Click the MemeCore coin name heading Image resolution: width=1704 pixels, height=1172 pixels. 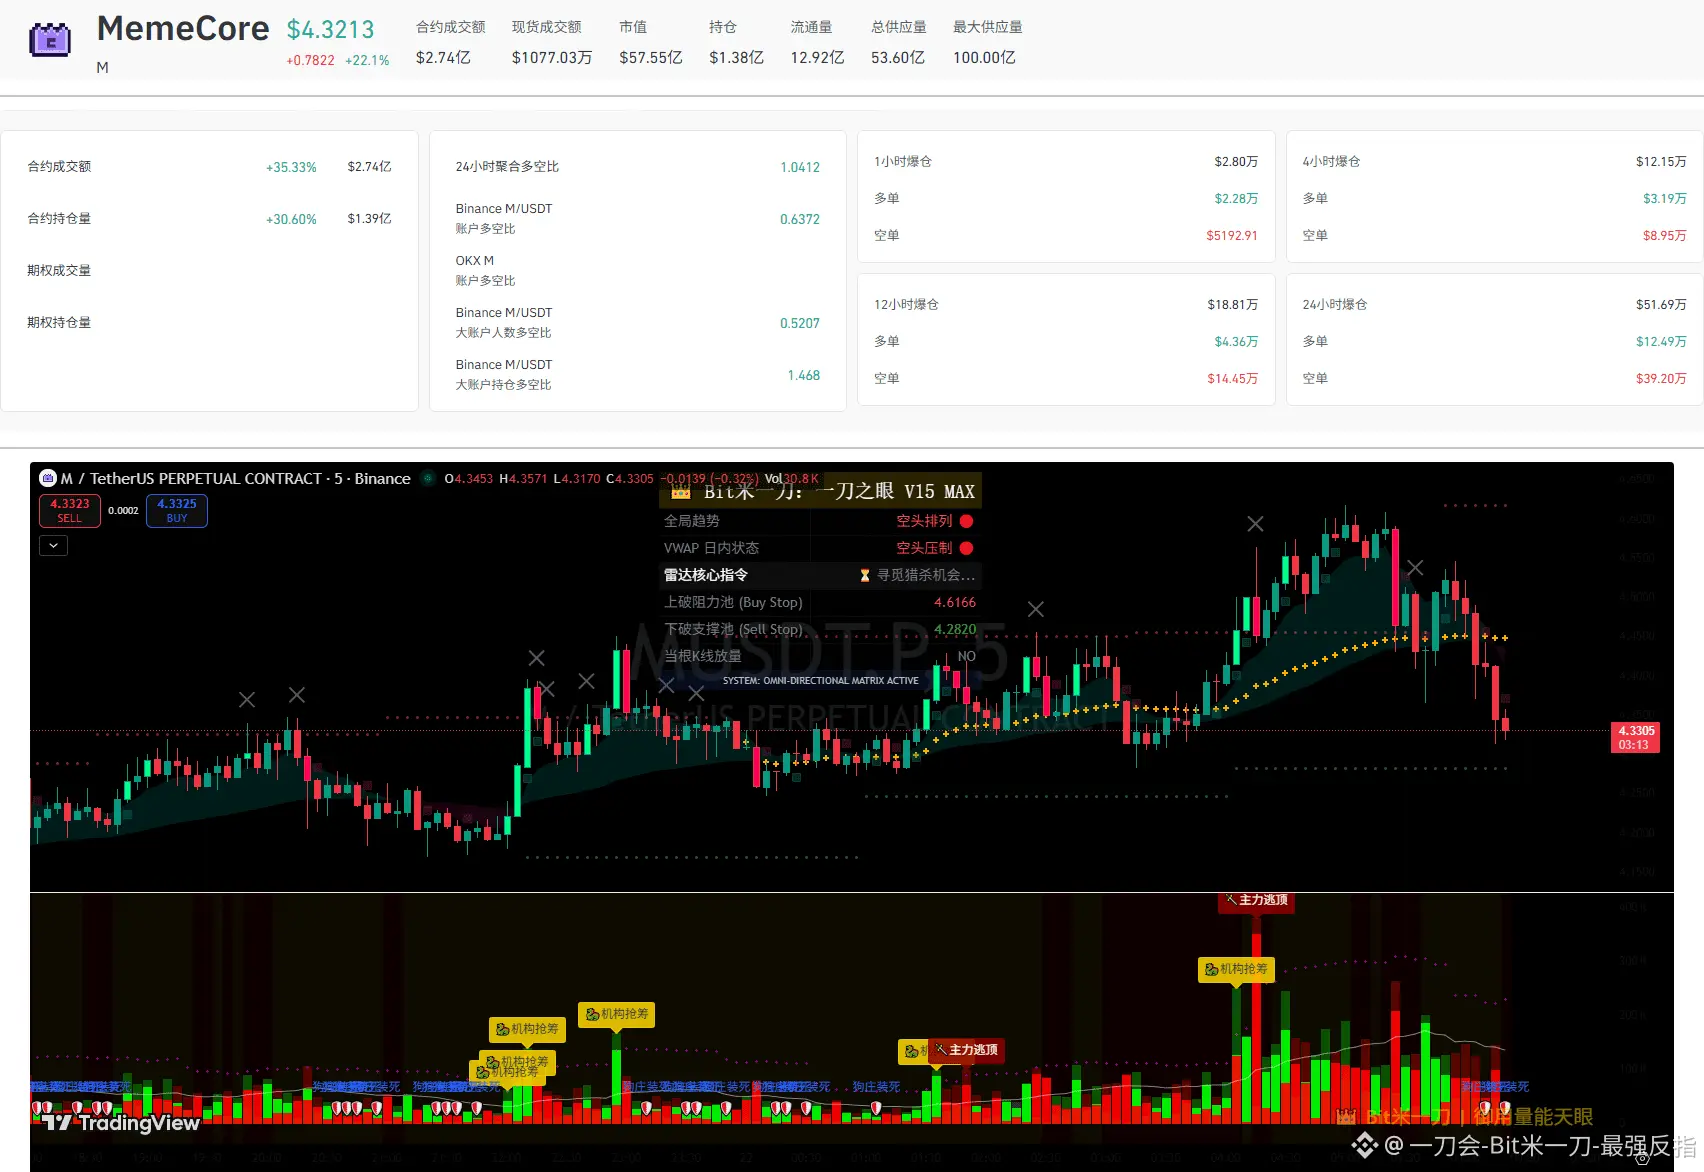183,29
